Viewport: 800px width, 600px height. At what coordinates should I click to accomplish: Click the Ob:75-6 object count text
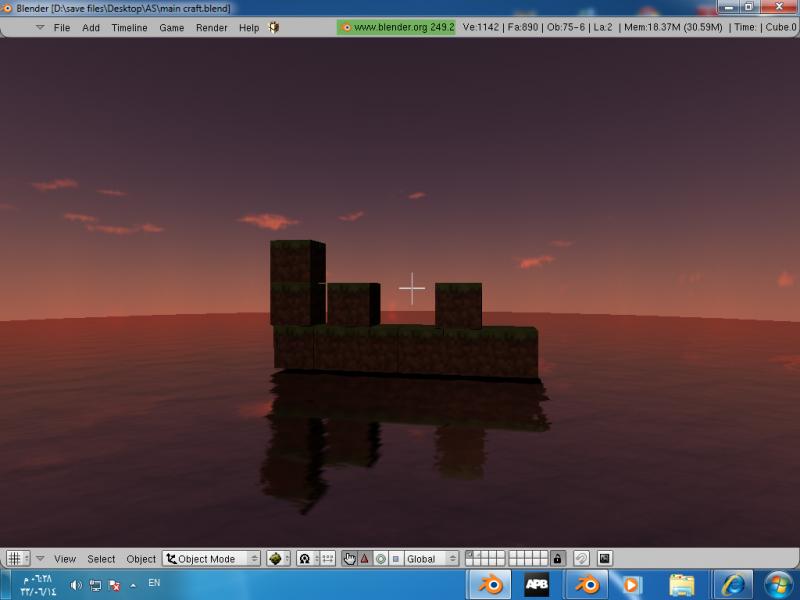coord(566,27)
